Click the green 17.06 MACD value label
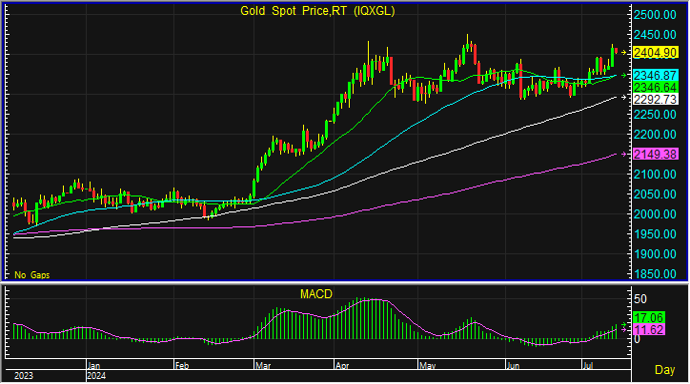Image resolution: width=690 pixels, height=384 pixels. click(649, 317)
